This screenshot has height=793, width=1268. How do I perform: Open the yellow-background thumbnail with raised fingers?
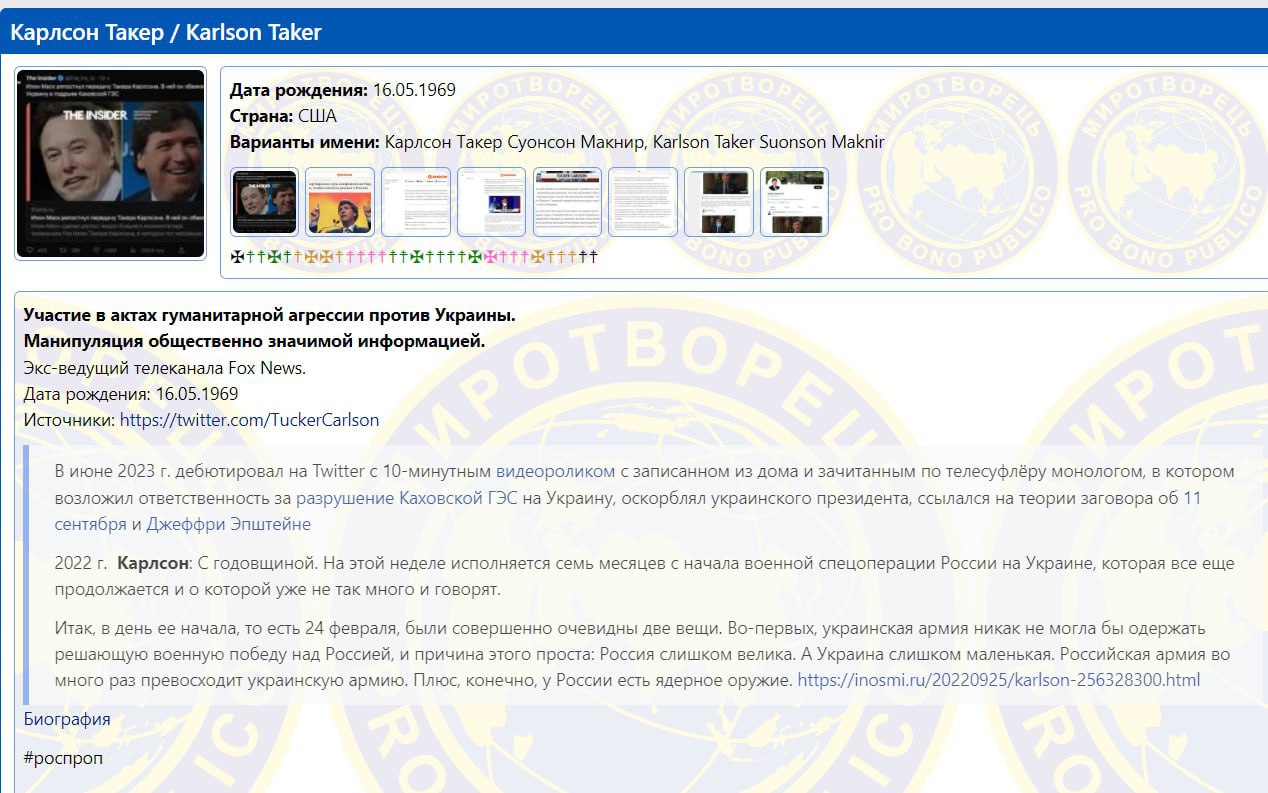pyautogui.click(x=339, y=201)
